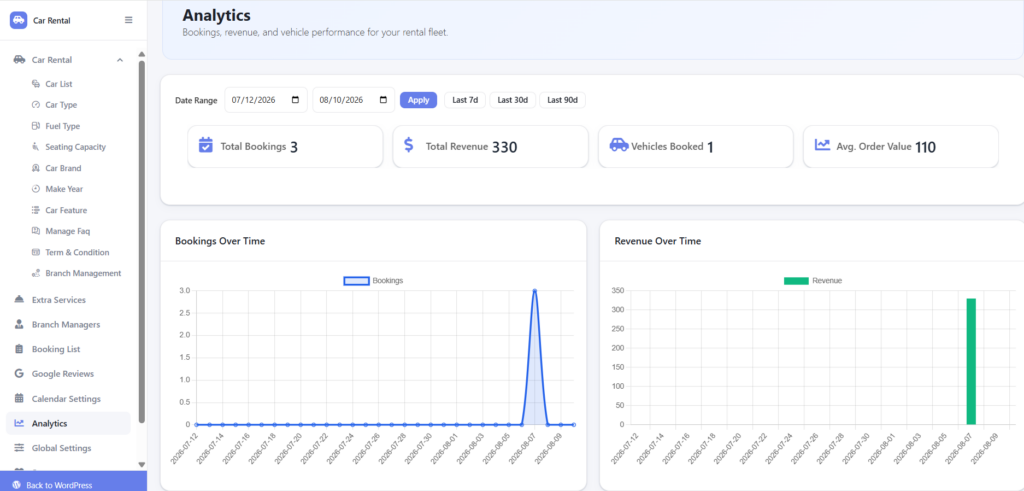
Task: Click the Avg. Order Value number 110
Action: click(x=925, y=148)
